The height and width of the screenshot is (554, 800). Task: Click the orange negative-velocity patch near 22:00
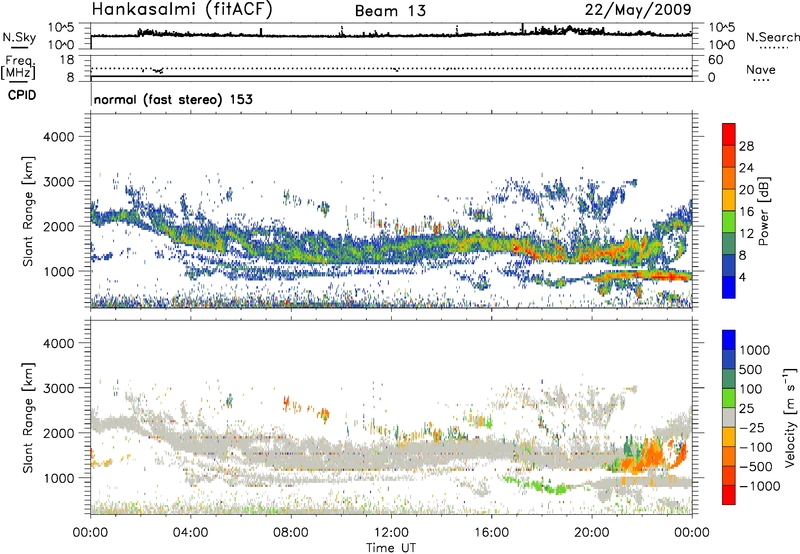(x=647, y=457)
